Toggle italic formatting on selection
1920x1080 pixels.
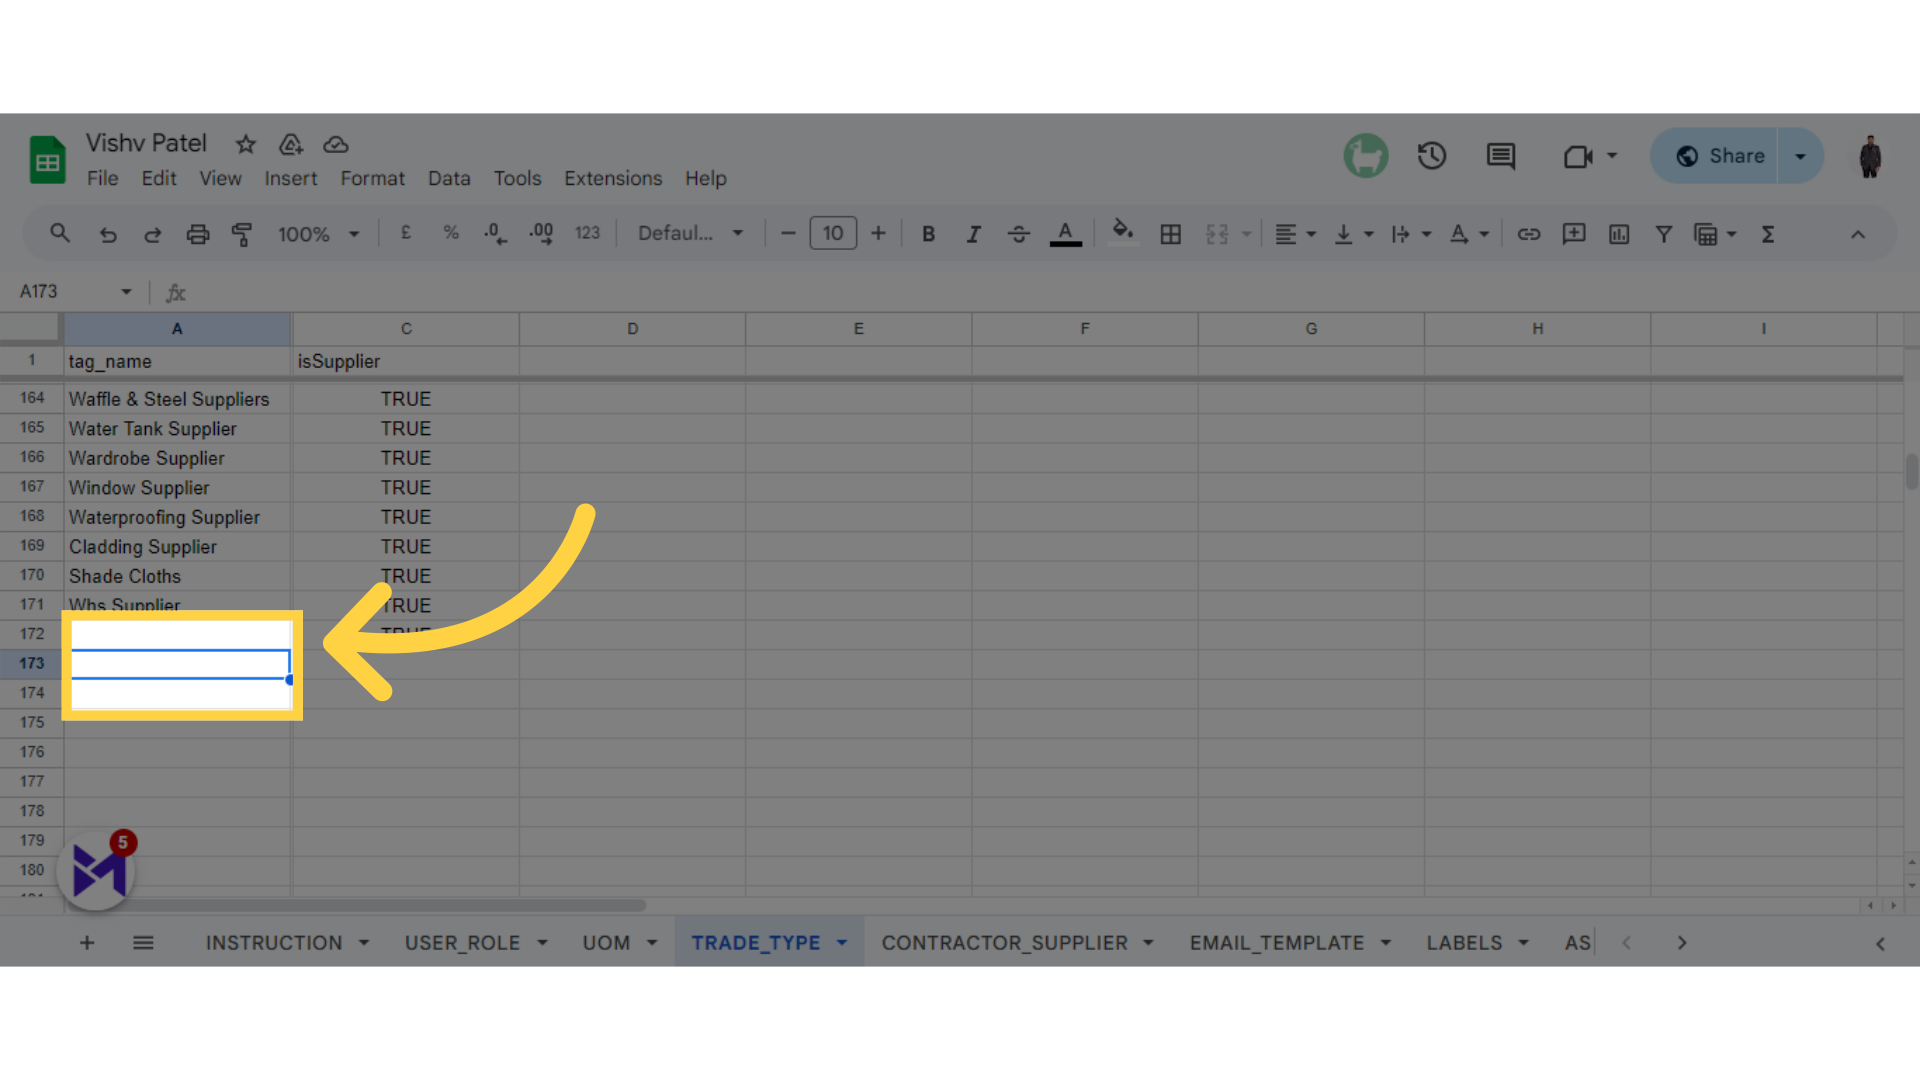coord(973,235)
